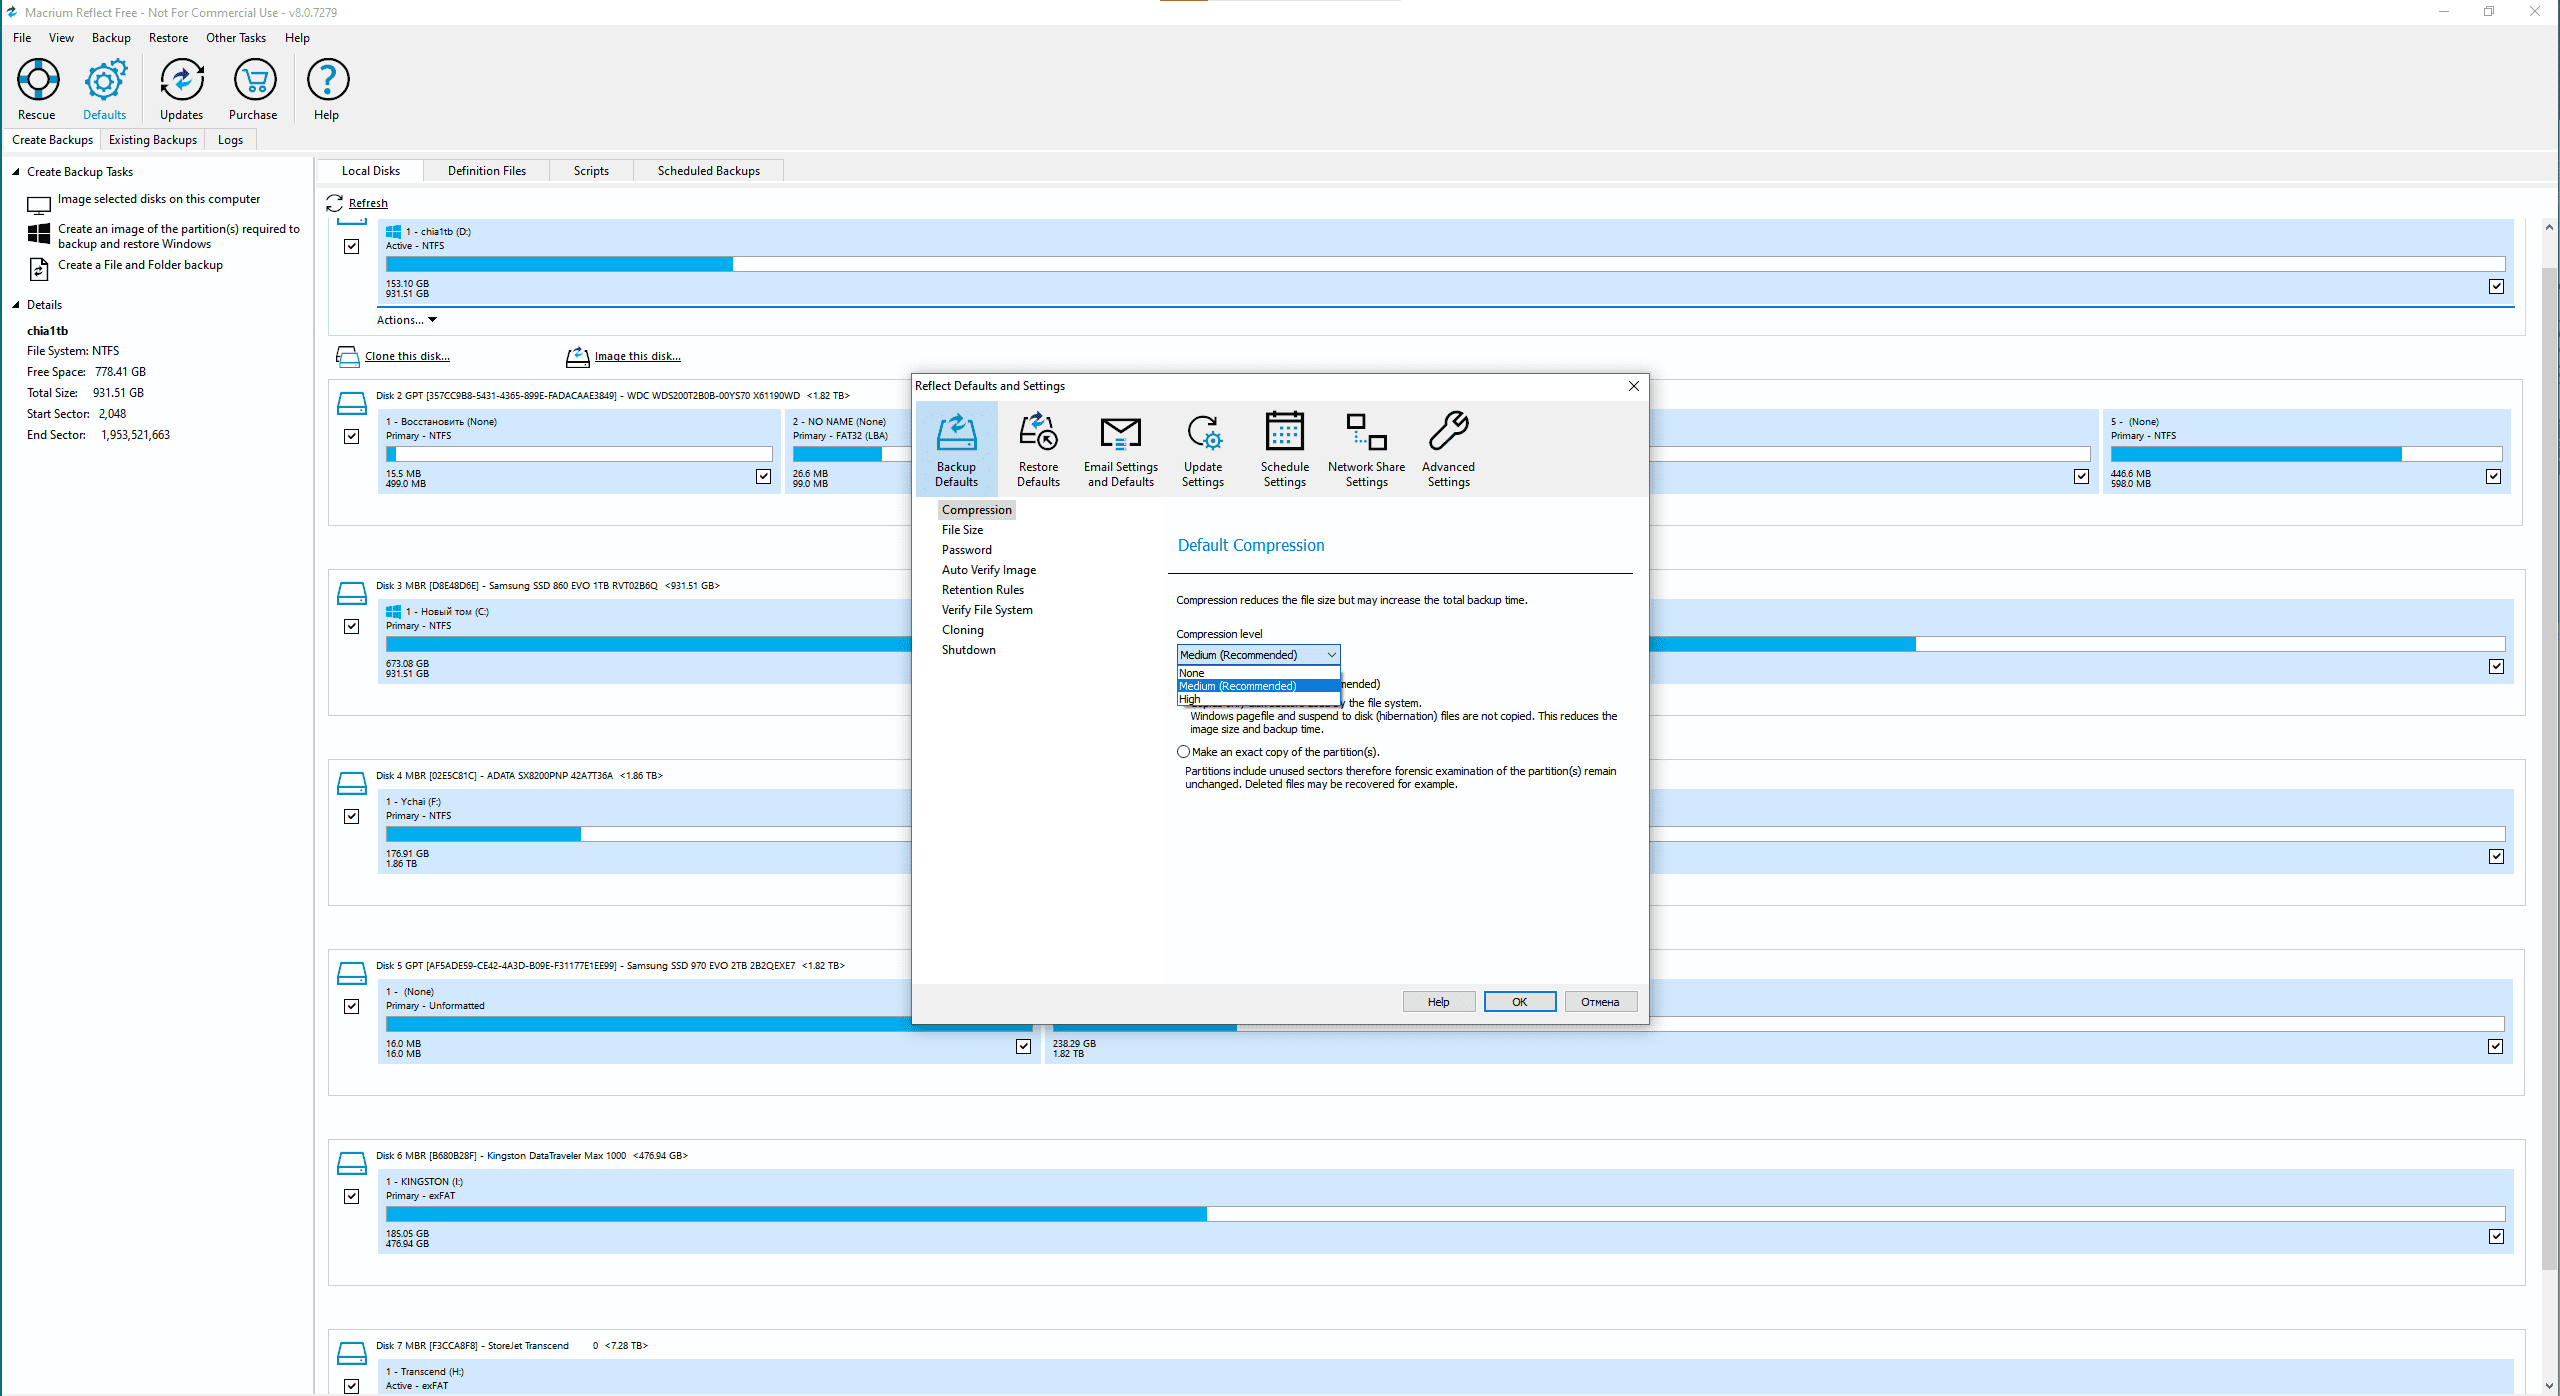Viewport: 2560px width, 1396px height.
Task: Expand the Actions... dropdown
Action: [x=406, y=320]
